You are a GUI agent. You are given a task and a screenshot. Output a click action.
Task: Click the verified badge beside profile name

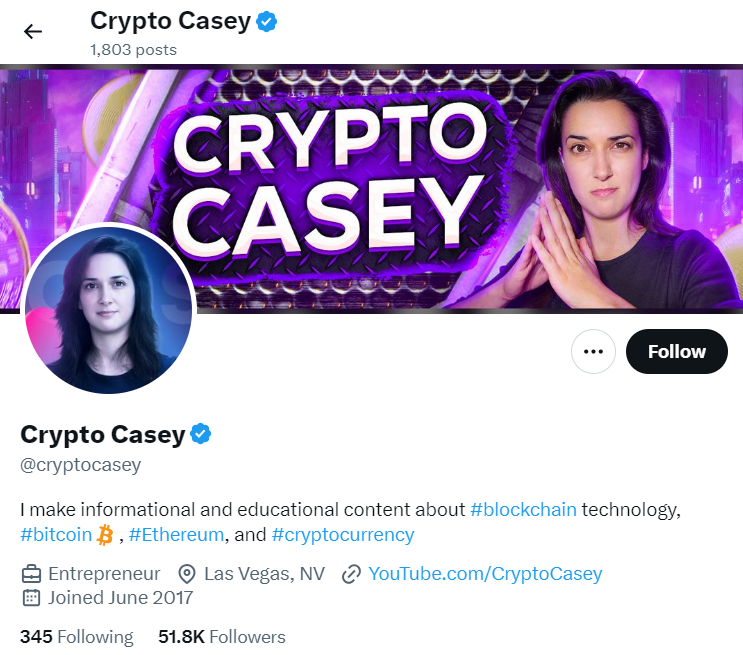click(x=200, y=434)
